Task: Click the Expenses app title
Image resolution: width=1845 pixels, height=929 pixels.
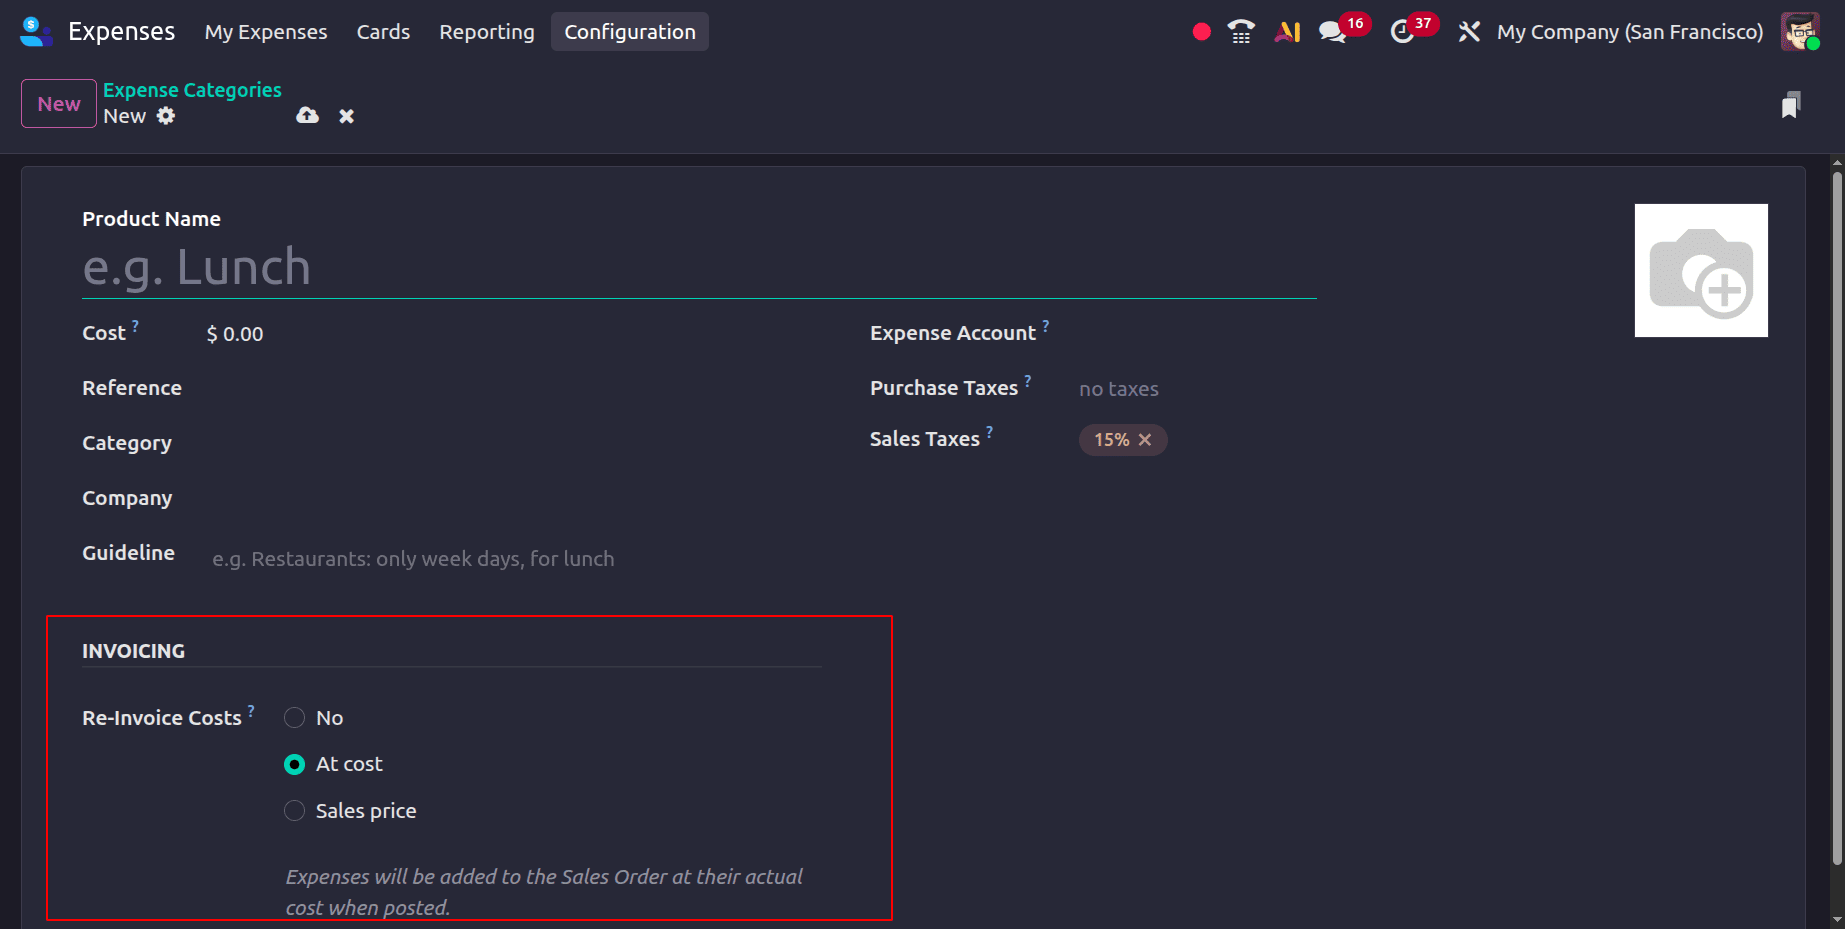Action: coord(121,32)
